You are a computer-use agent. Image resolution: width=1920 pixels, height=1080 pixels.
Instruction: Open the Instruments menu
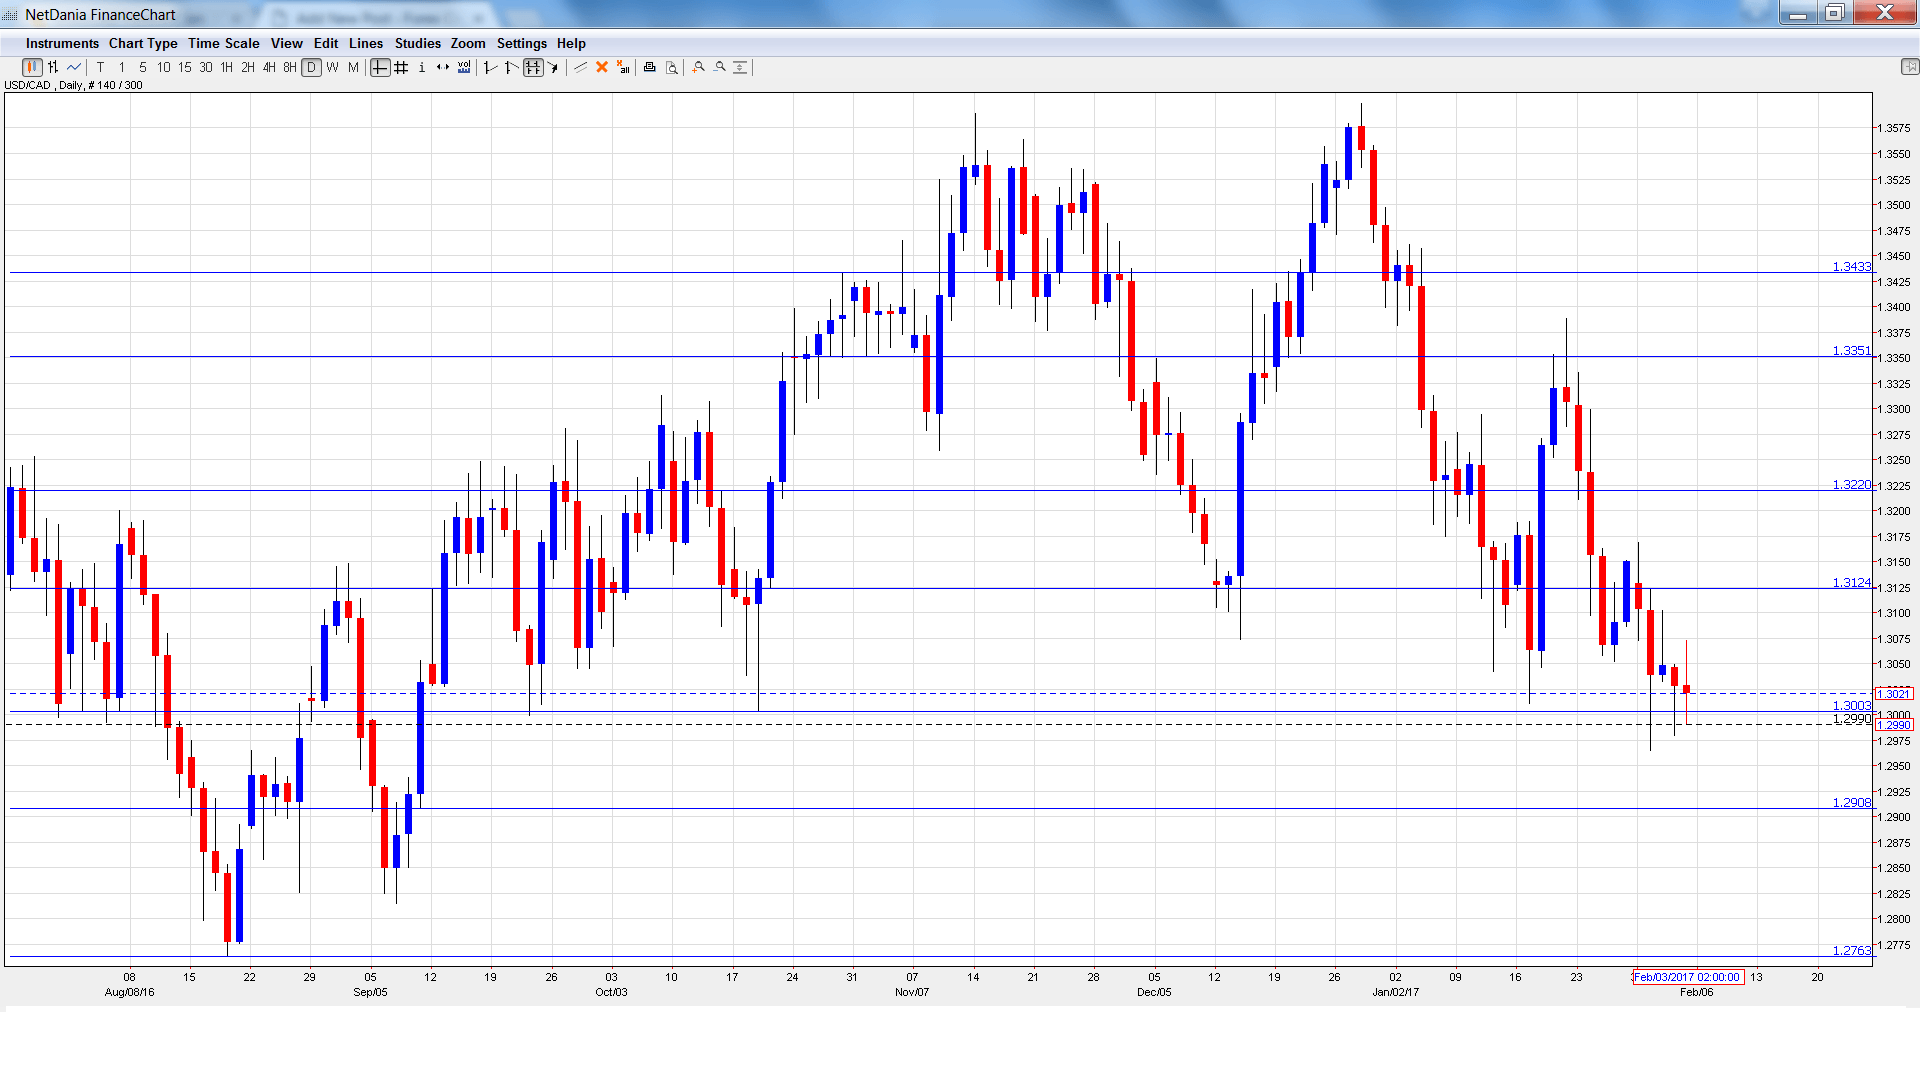pyautogui.click(x=62, y=43)
